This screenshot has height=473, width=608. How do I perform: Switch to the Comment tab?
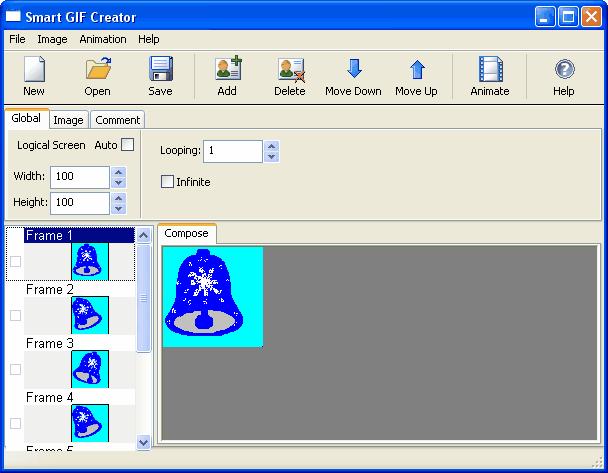117,120
